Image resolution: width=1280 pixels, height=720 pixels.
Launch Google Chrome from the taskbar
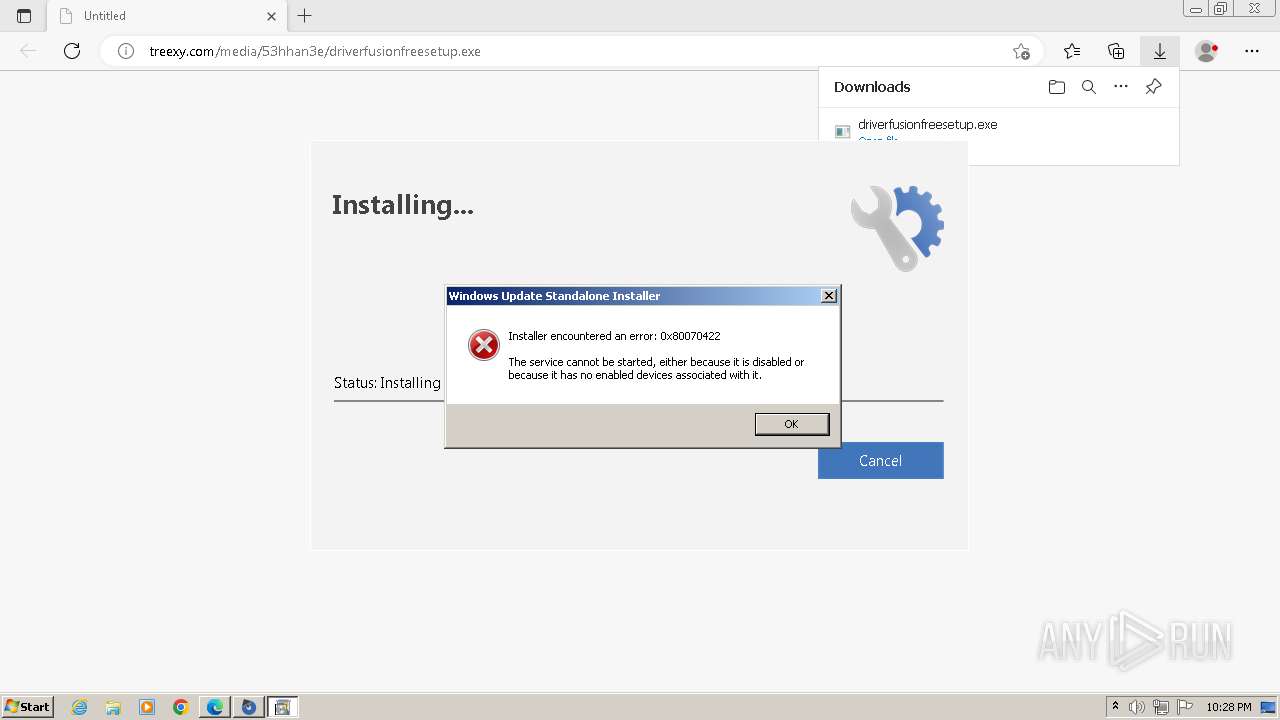(181, 707)
